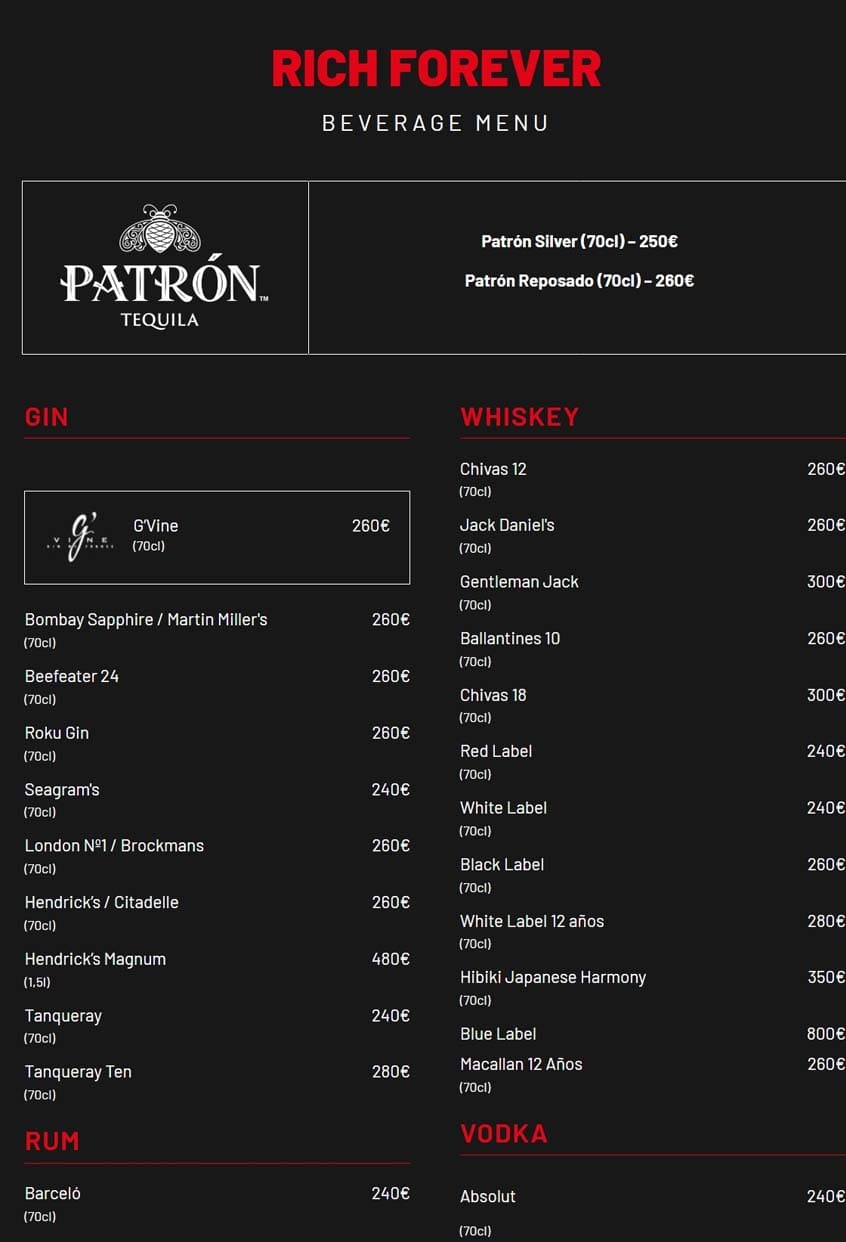Select the Beefeater 24 gin item
The image size is (846, 1242).
click(x=72, y=677)
